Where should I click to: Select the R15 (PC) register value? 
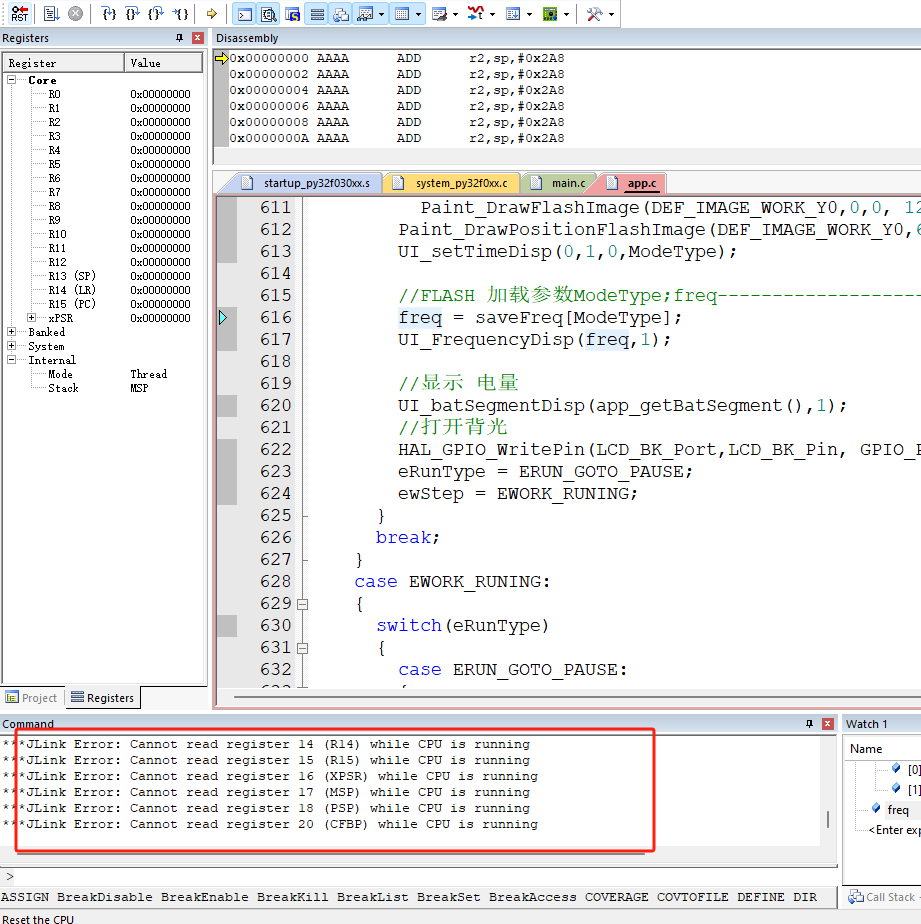coord(160,304)
